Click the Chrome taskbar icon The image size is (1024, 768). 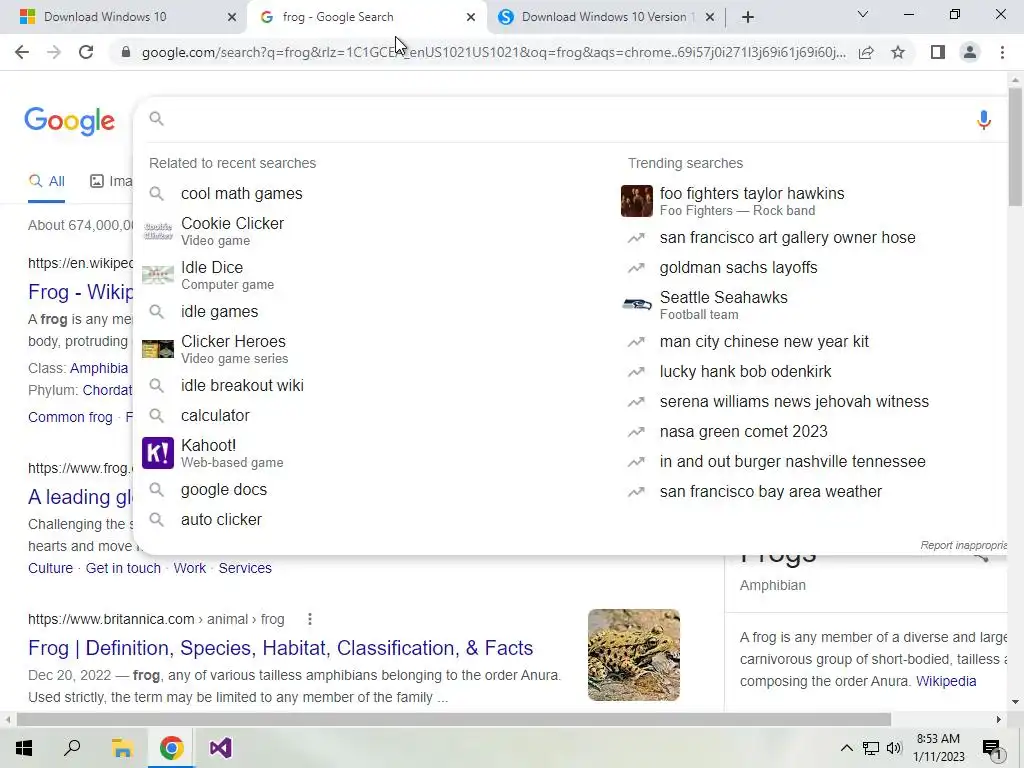click(171, 748)
